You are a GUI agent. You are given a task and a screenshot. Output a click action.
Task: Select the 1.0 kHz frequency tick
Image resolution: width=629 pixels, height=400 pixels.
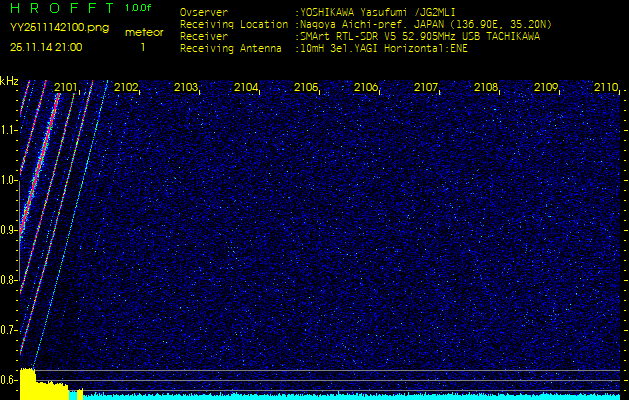coord(9,180)
